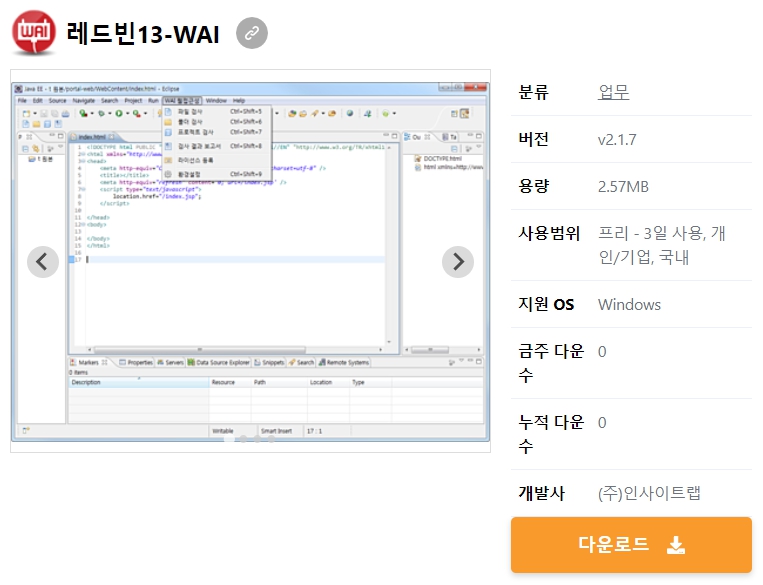
Task: Select the first white carousel indicator dot
Action: (x=229, y=439)
